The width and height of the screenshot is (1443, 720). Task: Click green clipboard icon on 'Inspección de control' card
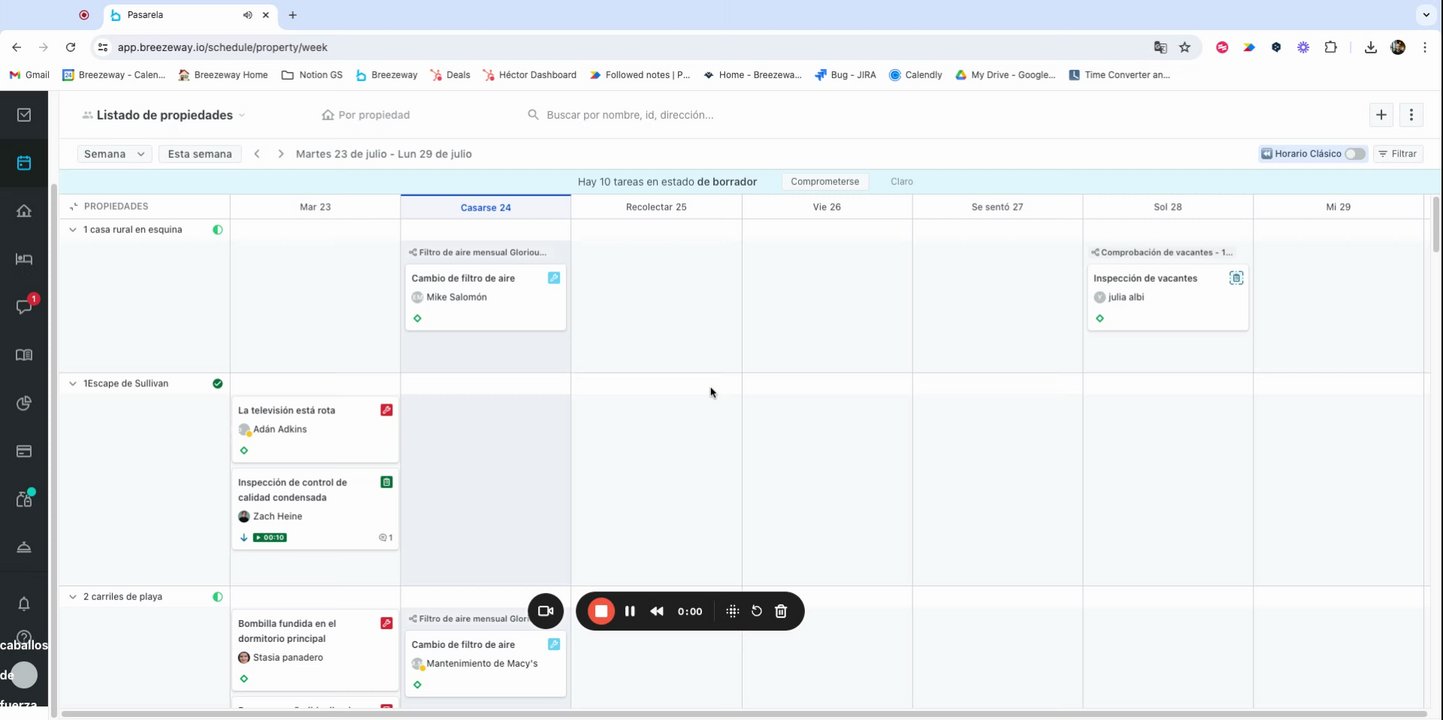(x=386, y=482)
